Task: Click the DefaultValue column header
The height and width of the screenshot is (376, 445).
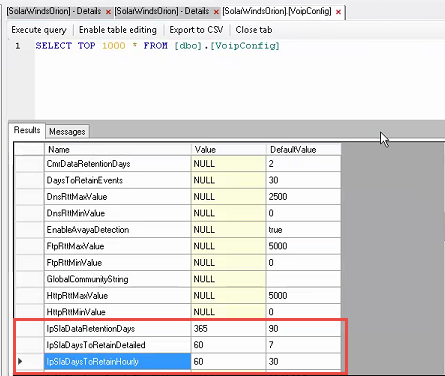Action: point(303,150)
